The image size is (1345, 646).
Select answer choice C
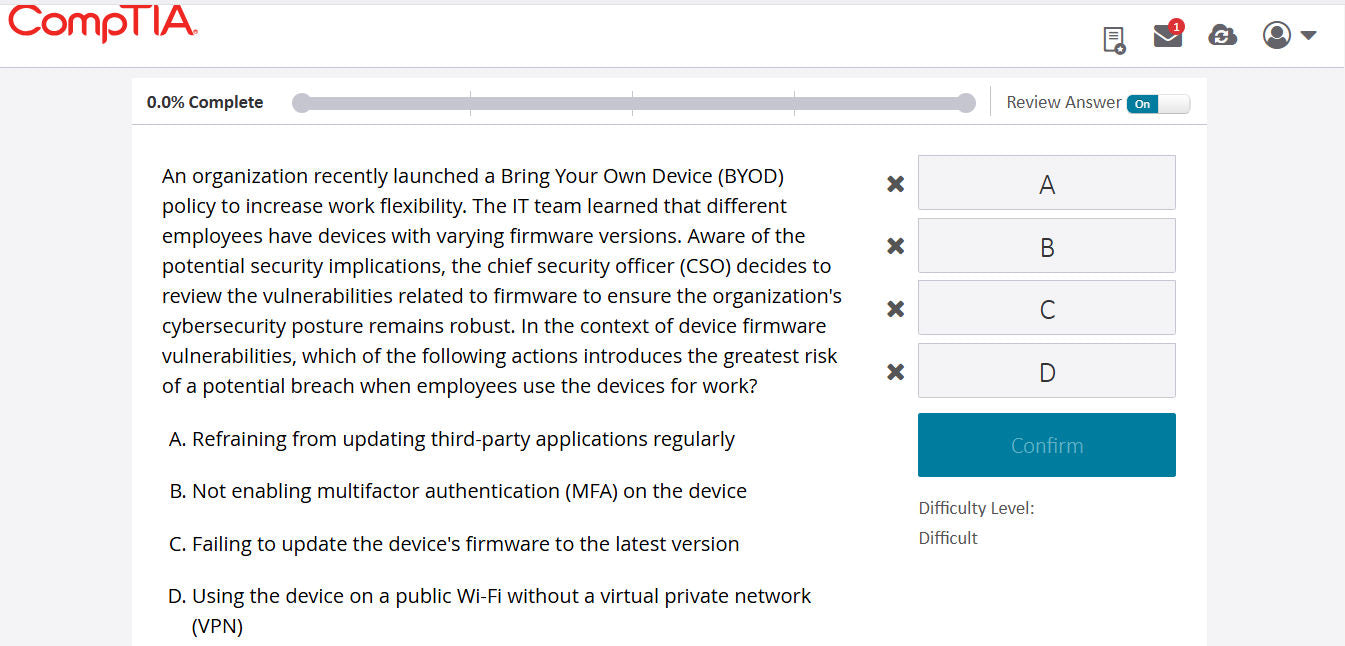[x=1046, y=308]
